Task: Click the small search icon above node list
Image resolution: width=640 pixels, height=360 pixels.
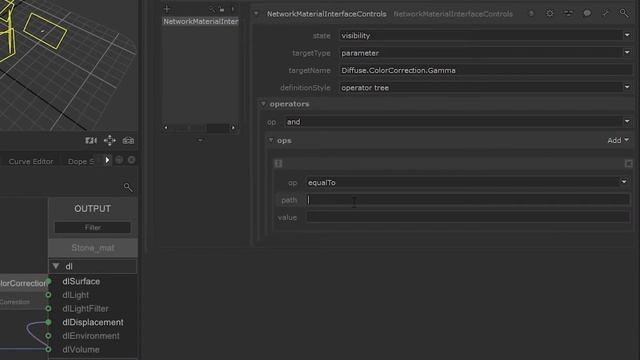Action: click(x=211, y=9)
